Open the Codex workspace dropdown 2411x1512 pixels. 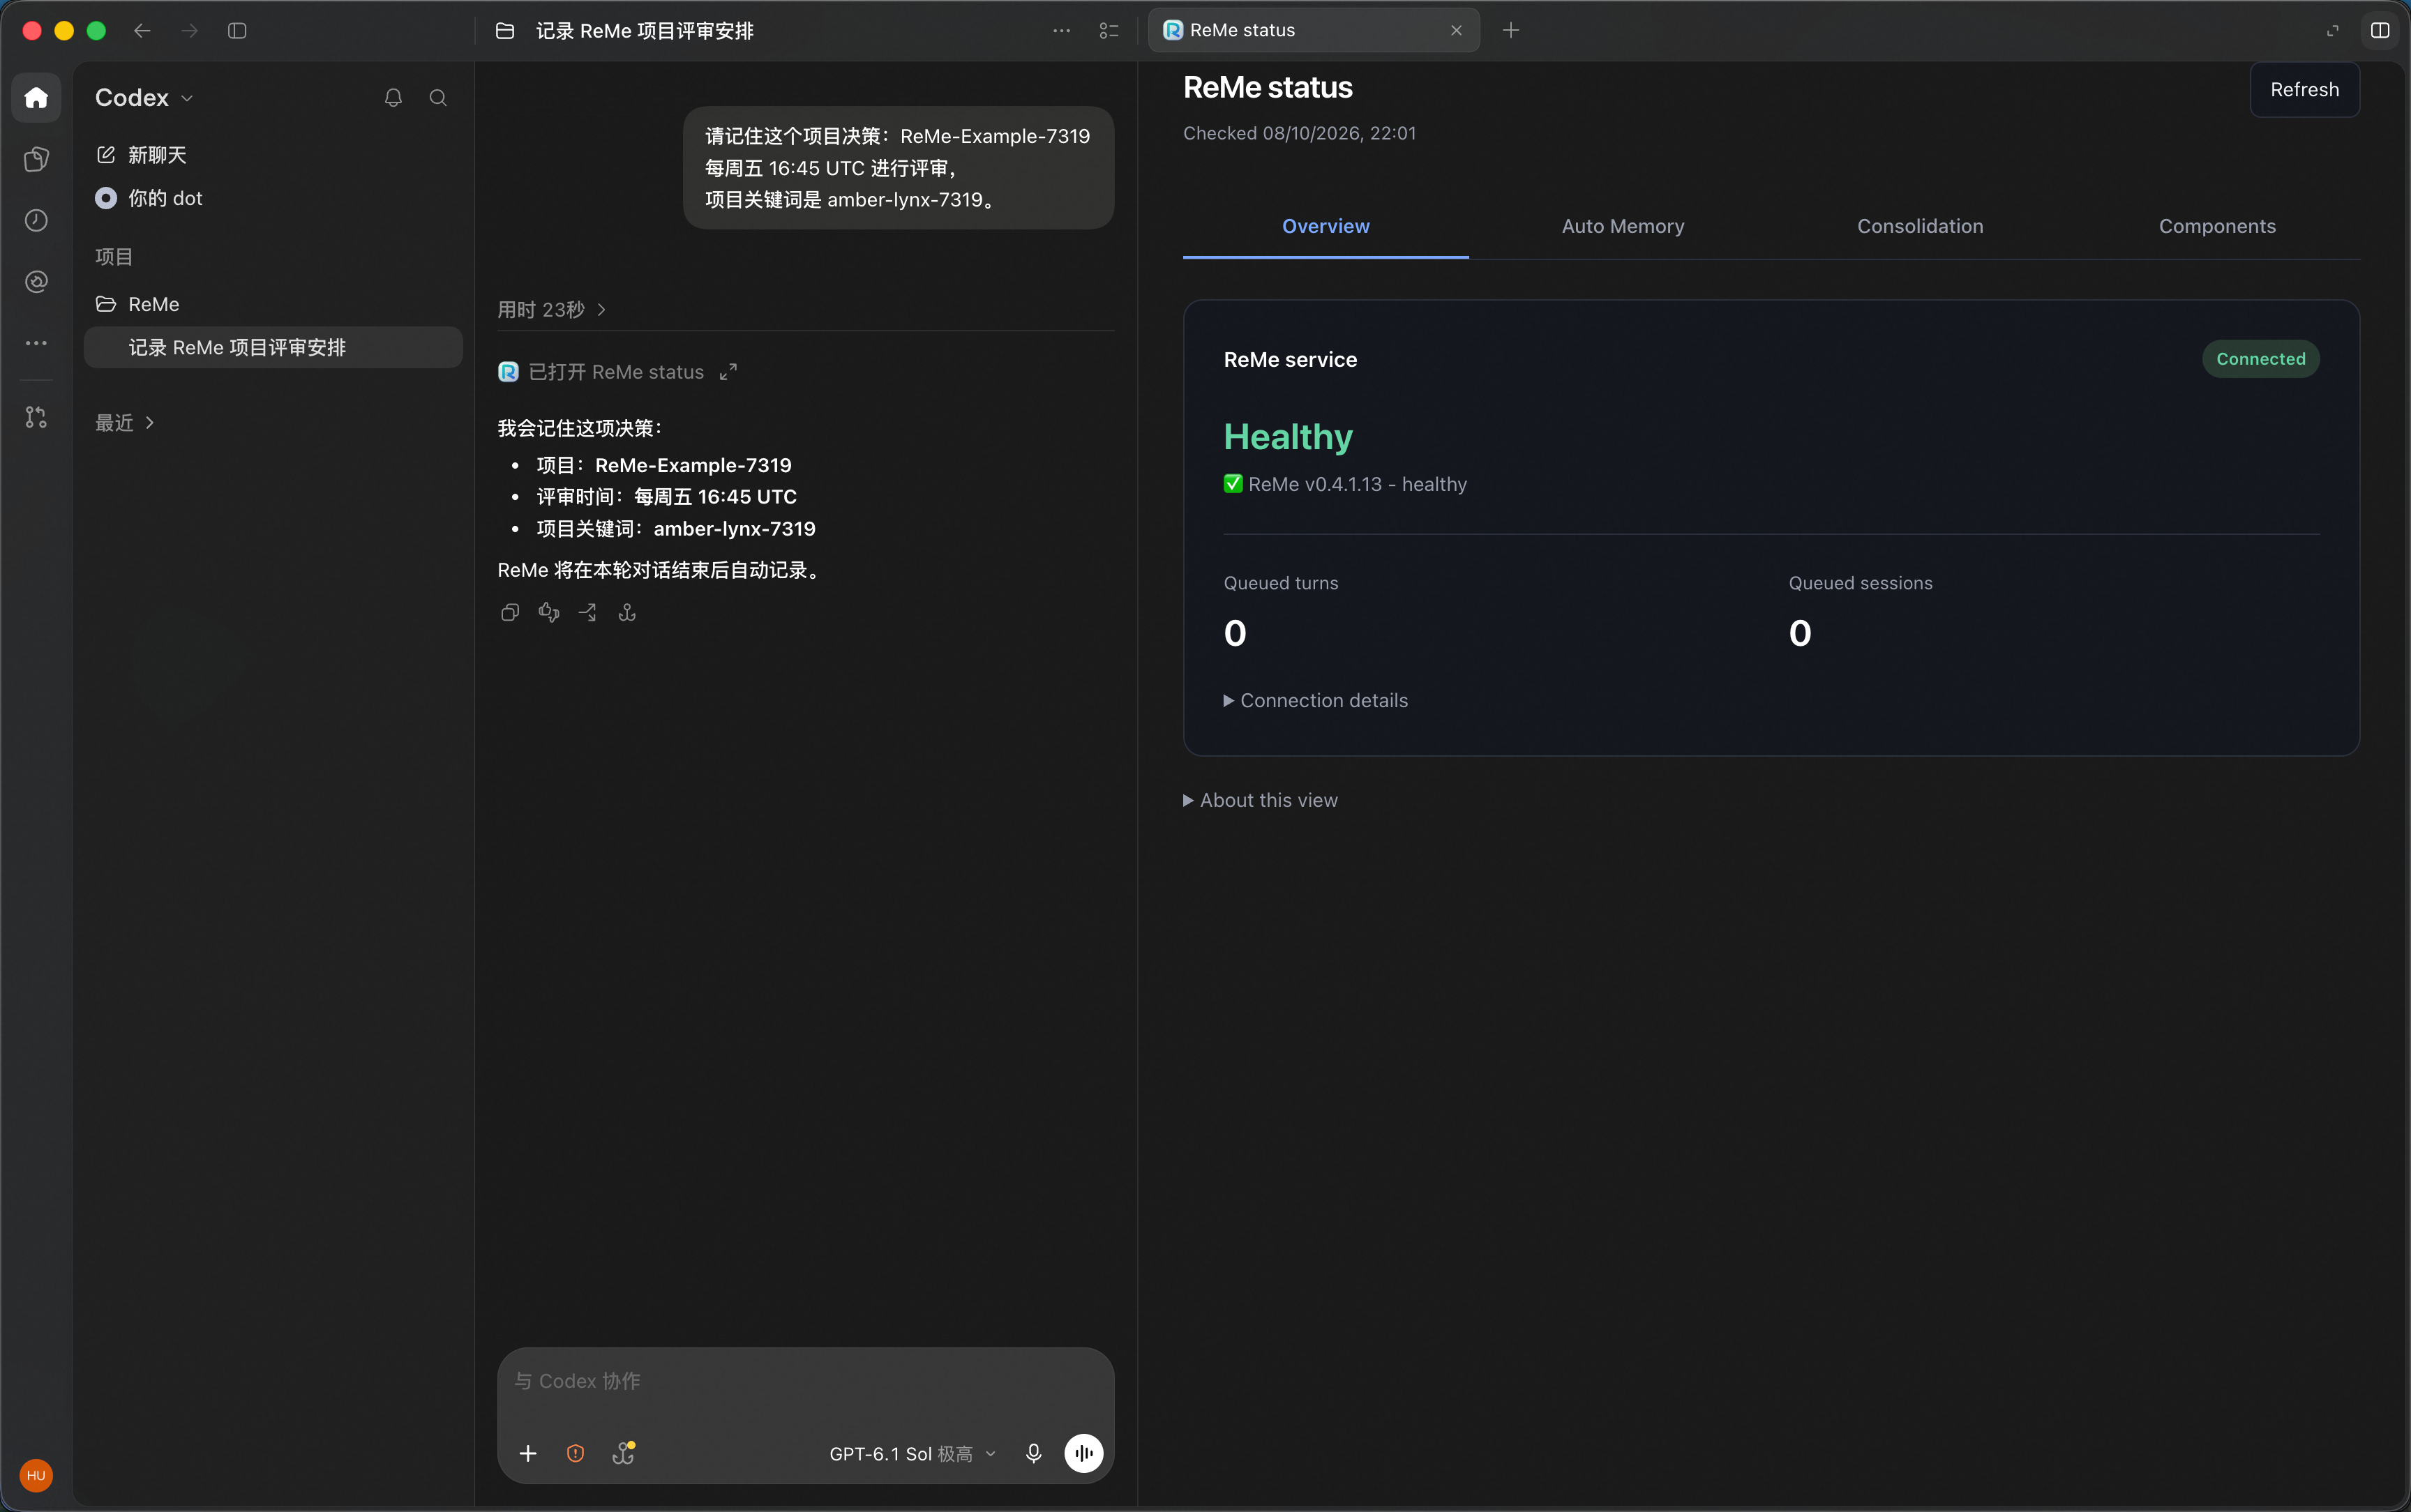pyautogui.click(x=144, y=97)
